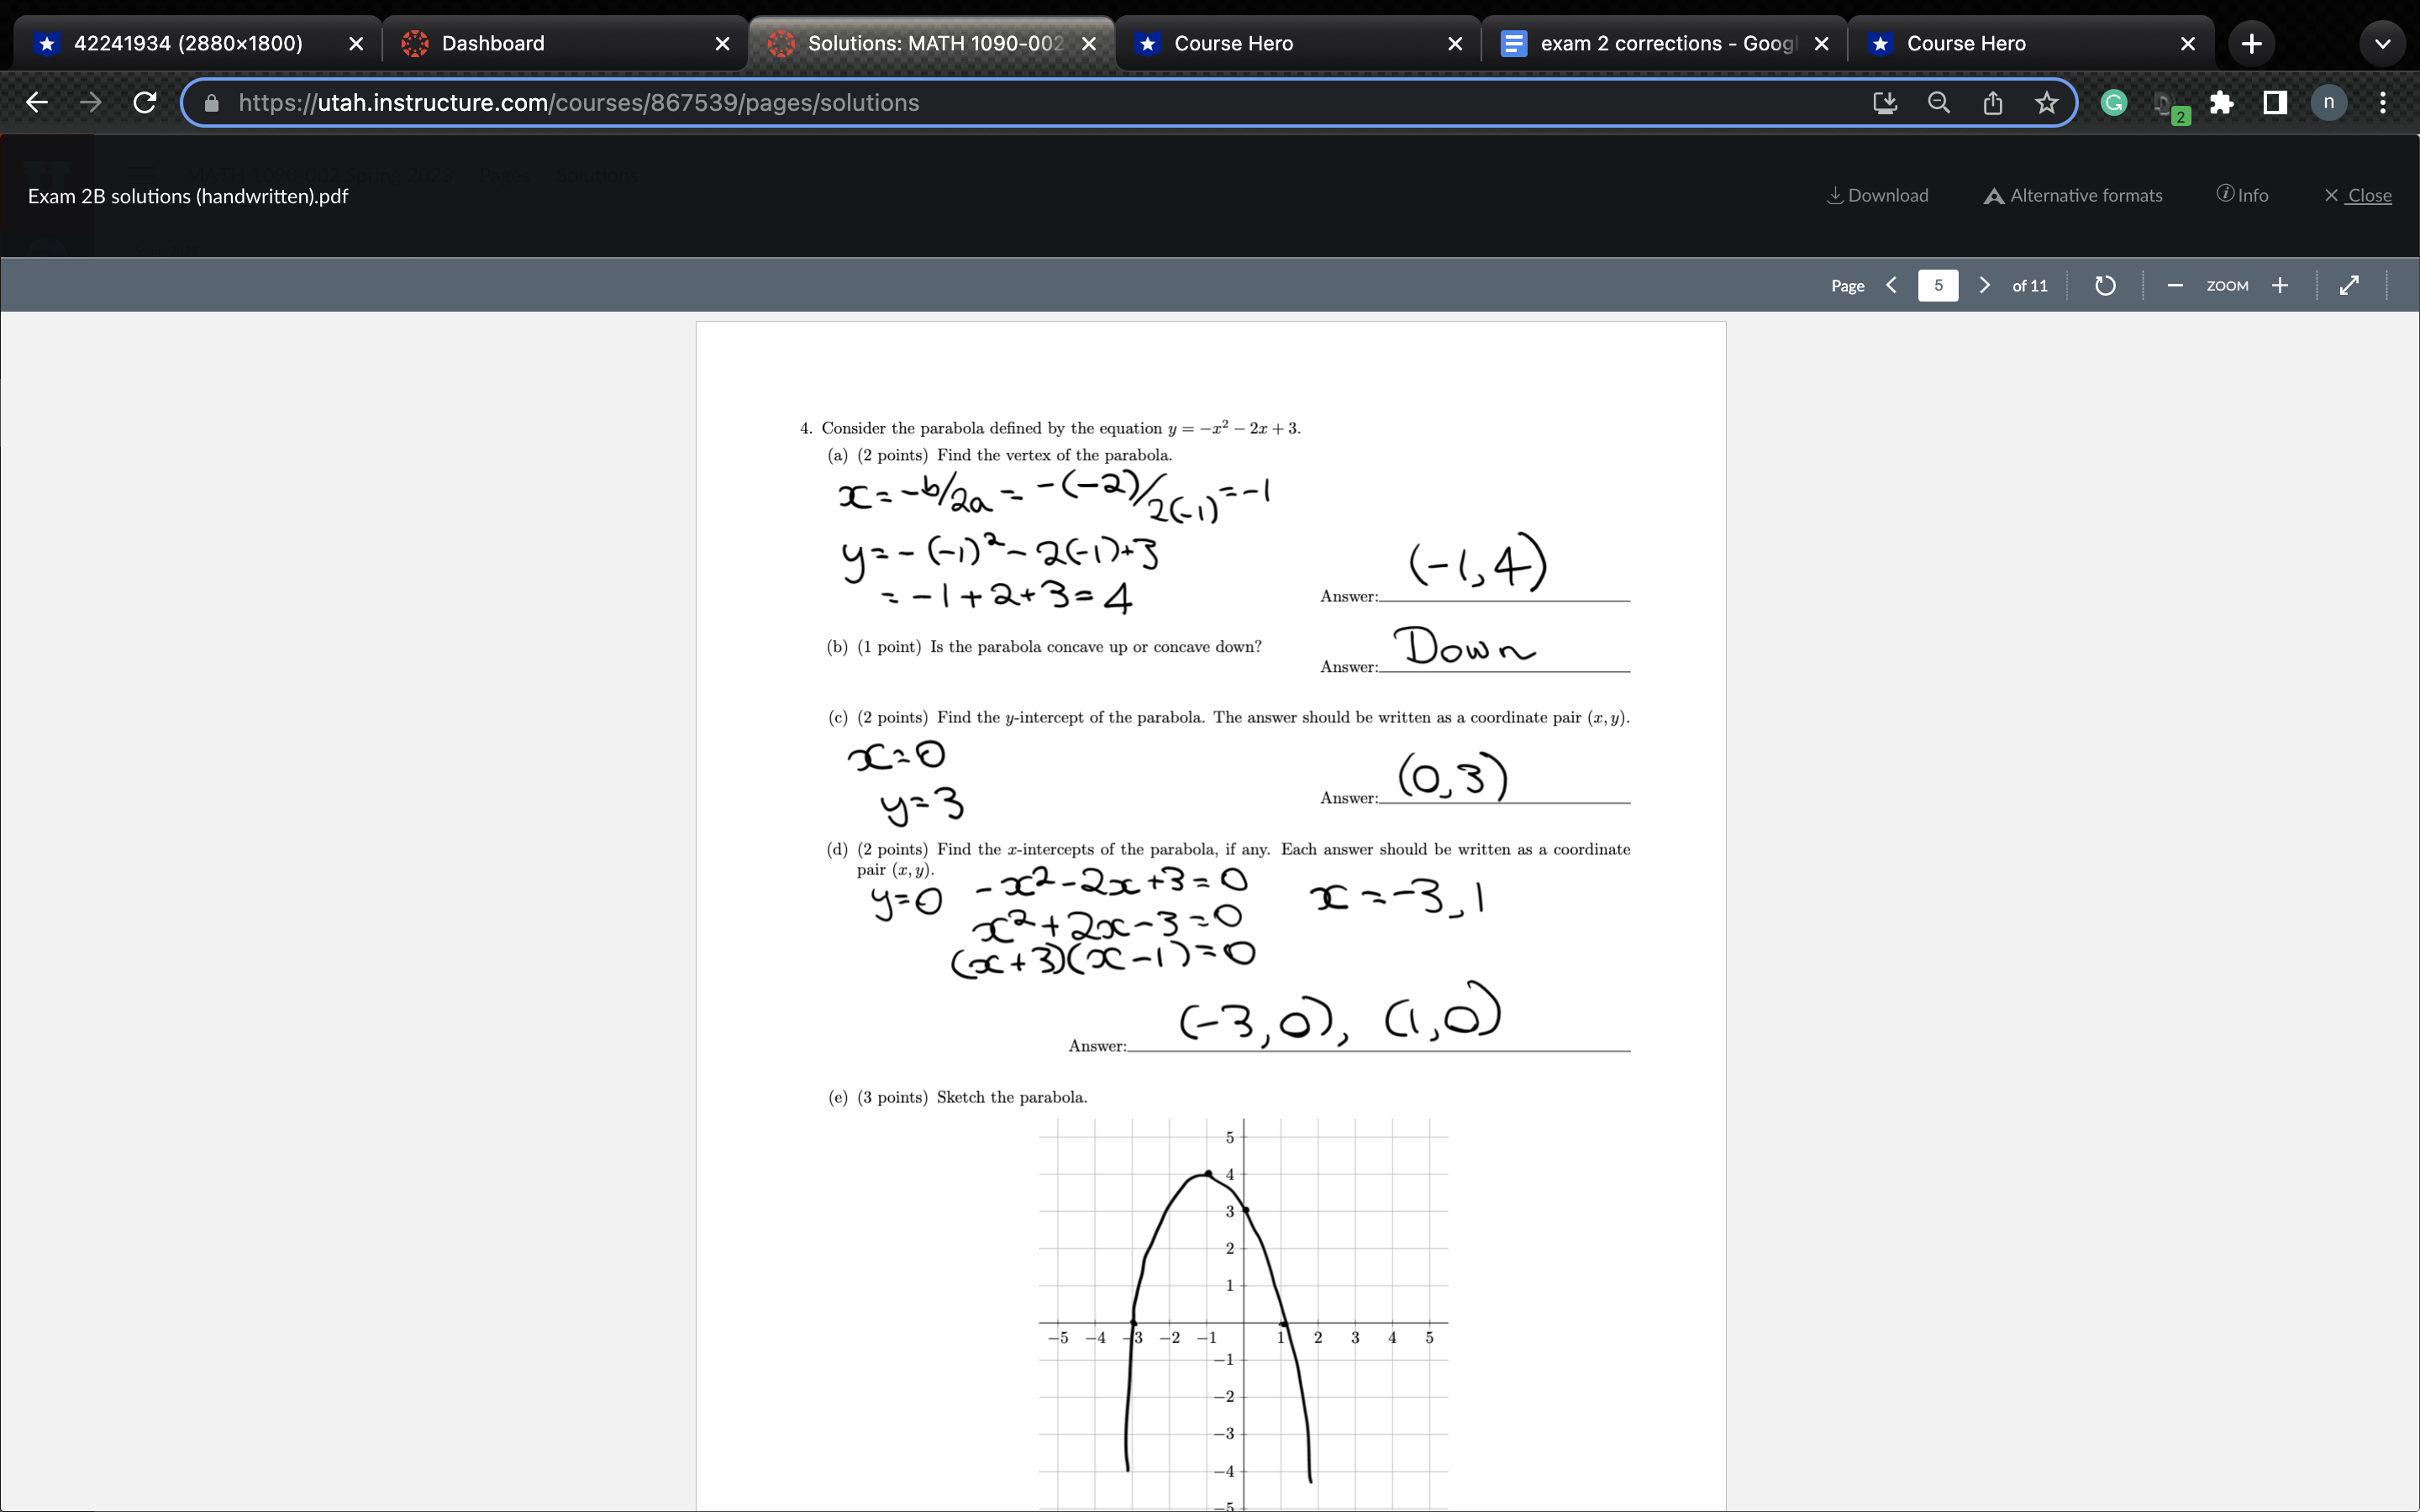This screenshot has height=1512, width=2420.
Task: Enter fullscreen PDF view with expand icon
Action: [x=2348, y=285]
